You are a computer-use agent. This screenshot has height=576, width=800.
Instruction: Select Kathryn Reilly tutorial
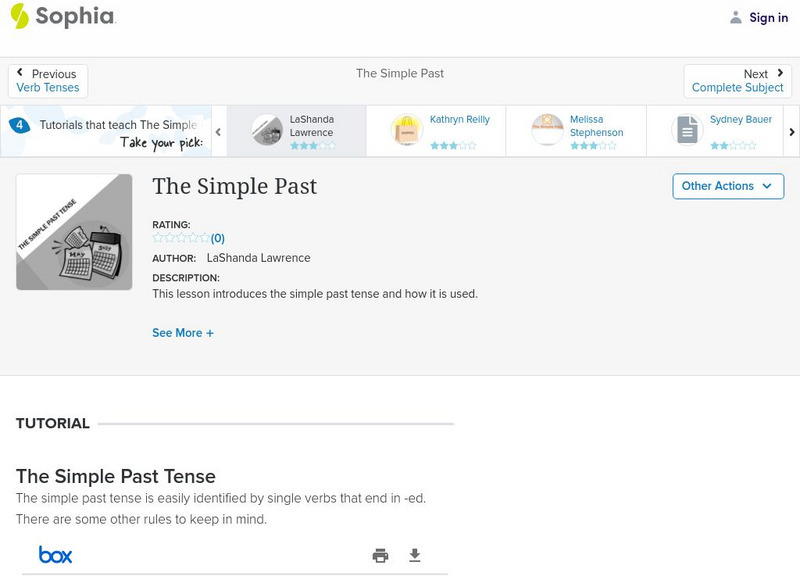(x=436, y=131)
